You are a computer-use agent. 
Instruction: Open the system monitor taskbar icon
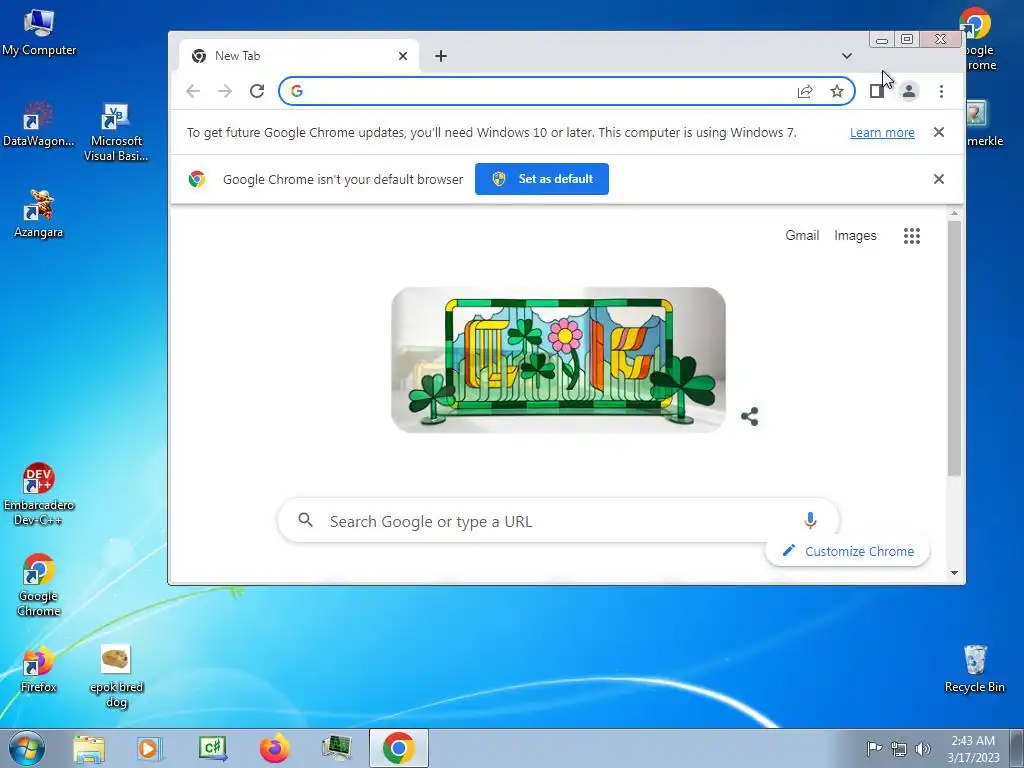pos(336,748)
